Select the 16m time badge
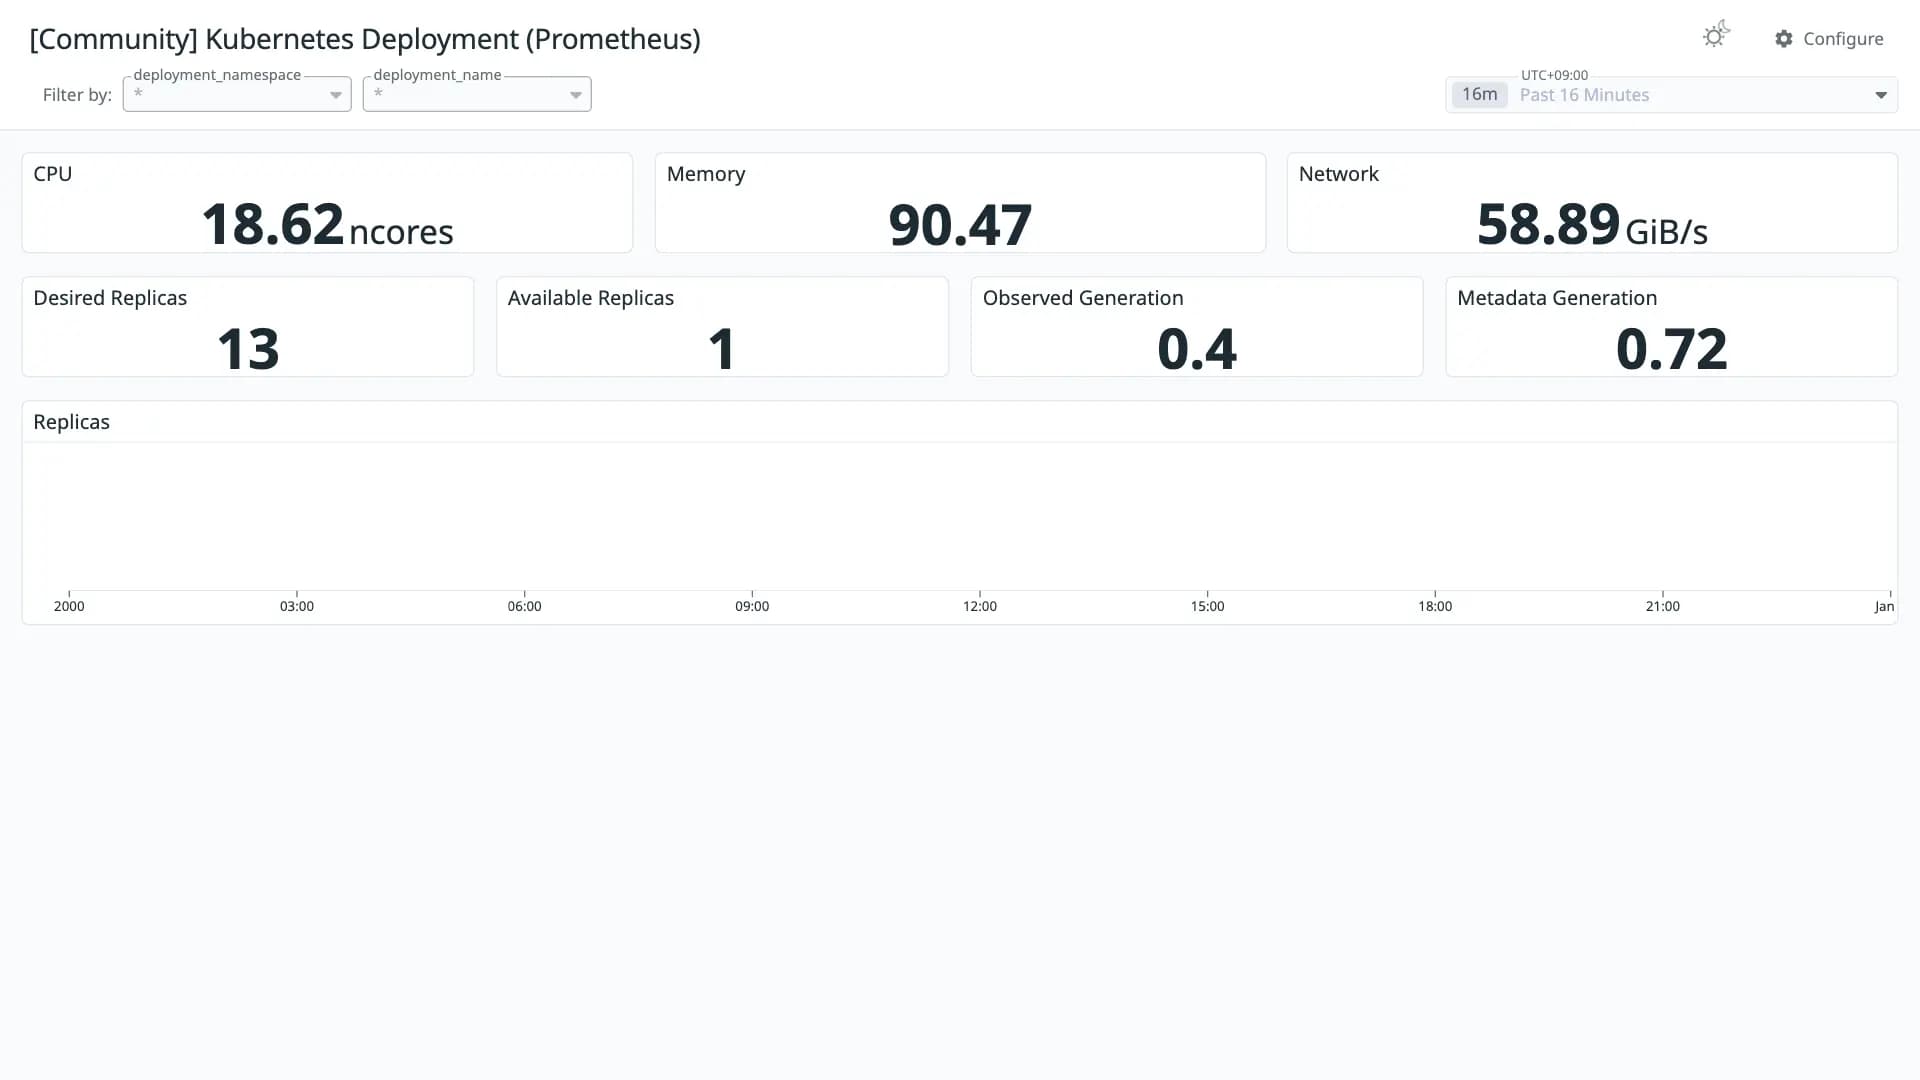The width and height of the screenshot is (1920, 1080). [x=1479, y=94]
